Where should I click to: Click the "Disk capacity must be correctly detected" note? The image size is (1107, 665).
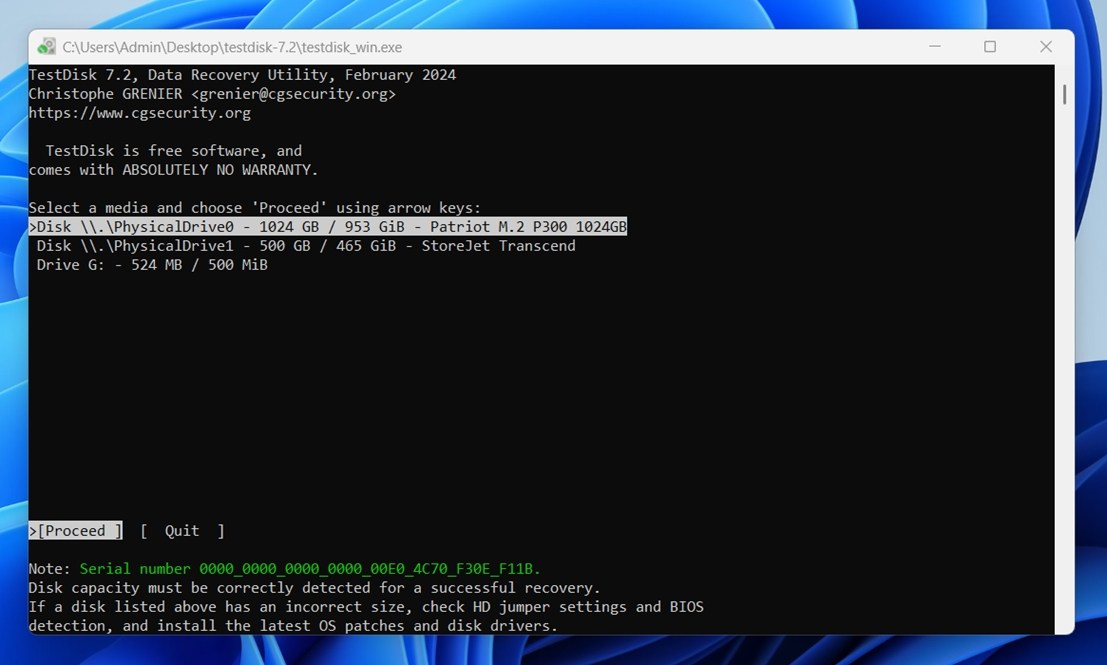314,588
